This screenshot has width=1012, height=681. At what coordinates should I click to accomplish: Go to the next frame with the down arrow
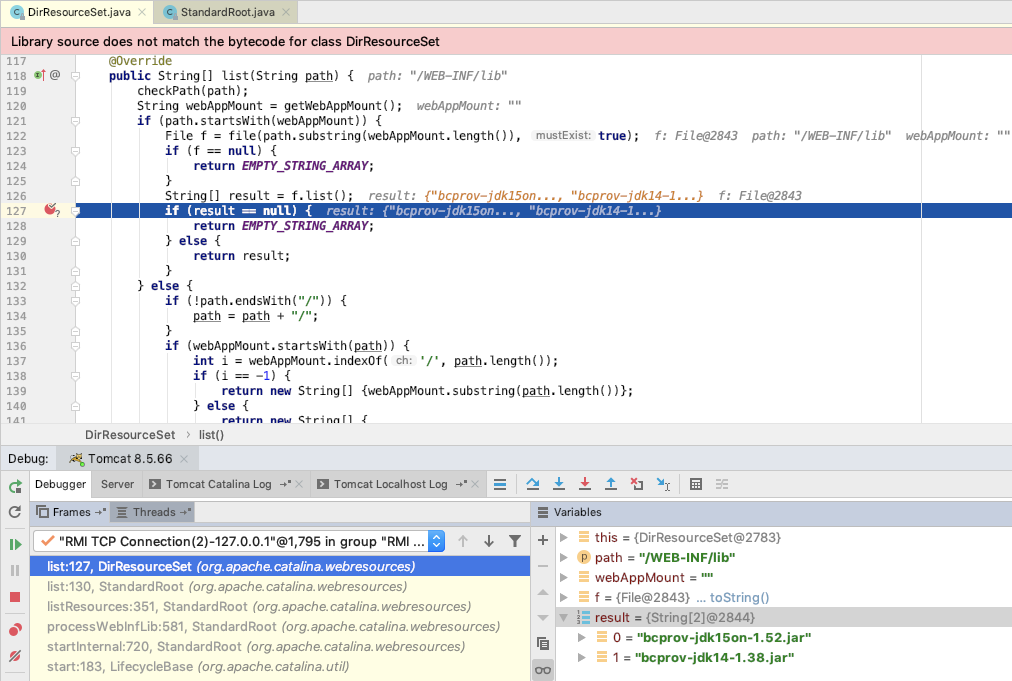click(489, 541)
